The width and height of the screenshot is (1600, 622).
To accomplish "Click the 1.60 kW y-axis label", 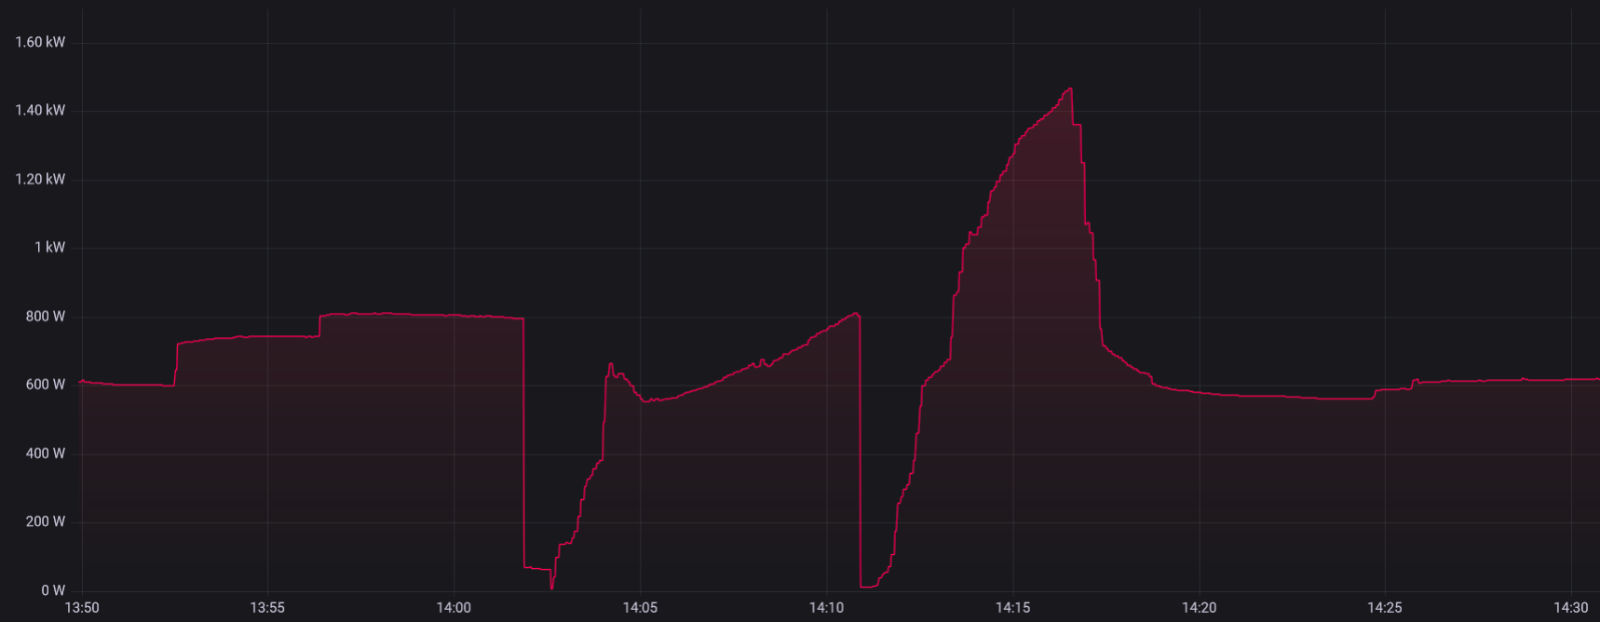I will 40,42.
